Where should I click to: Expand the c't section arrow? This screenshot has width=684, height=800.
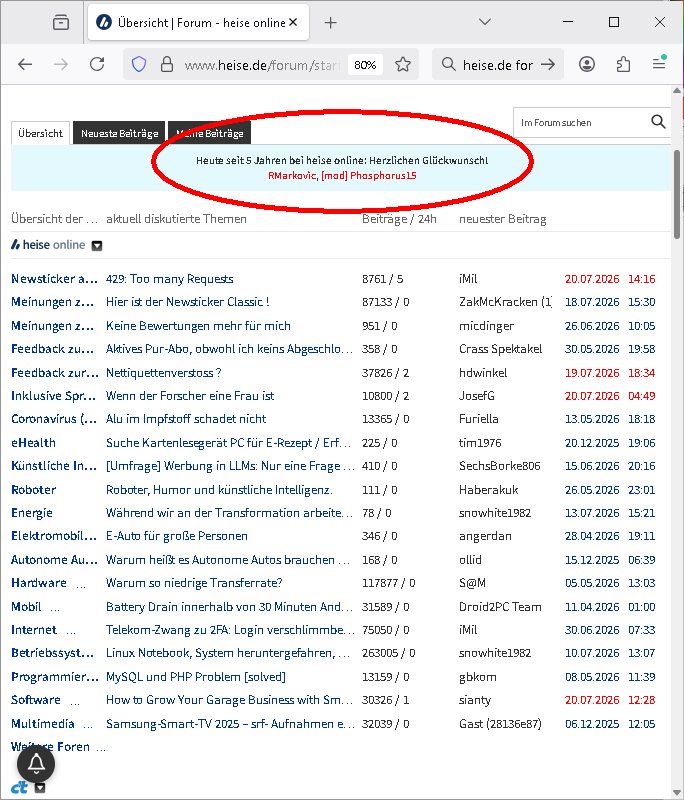point(40,788)
